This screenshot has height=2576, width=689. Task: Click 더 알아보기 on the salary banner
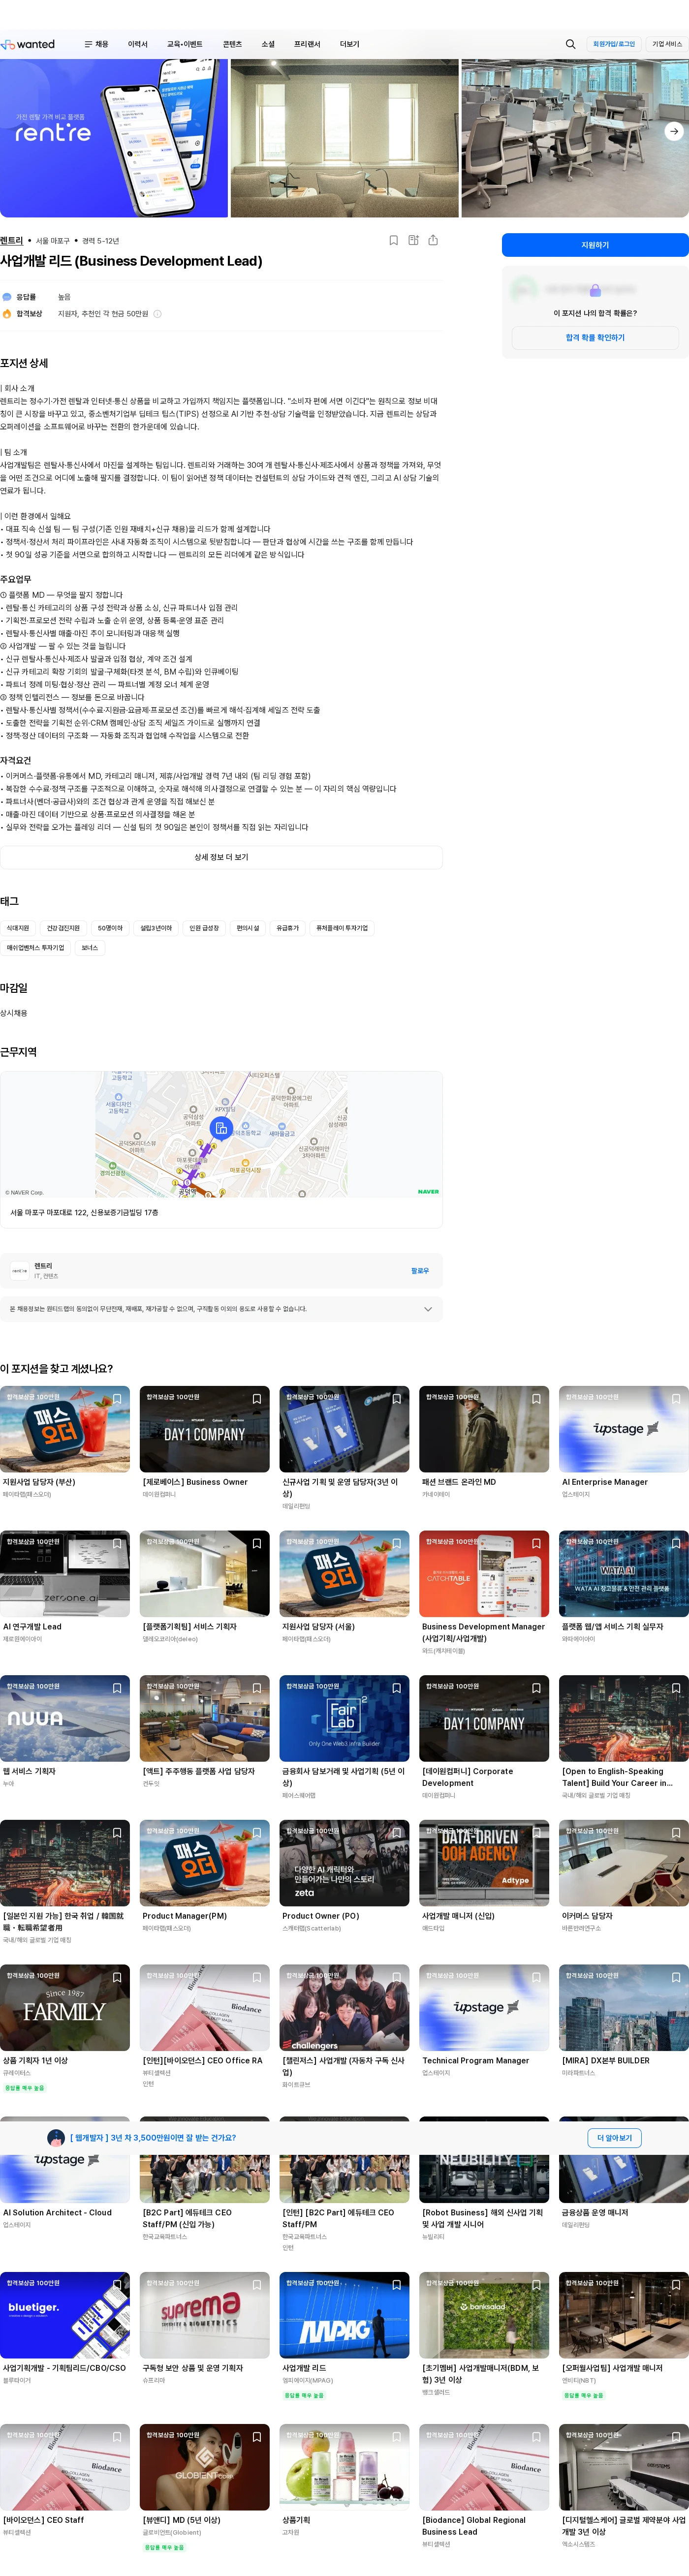tap(614, 2138)
